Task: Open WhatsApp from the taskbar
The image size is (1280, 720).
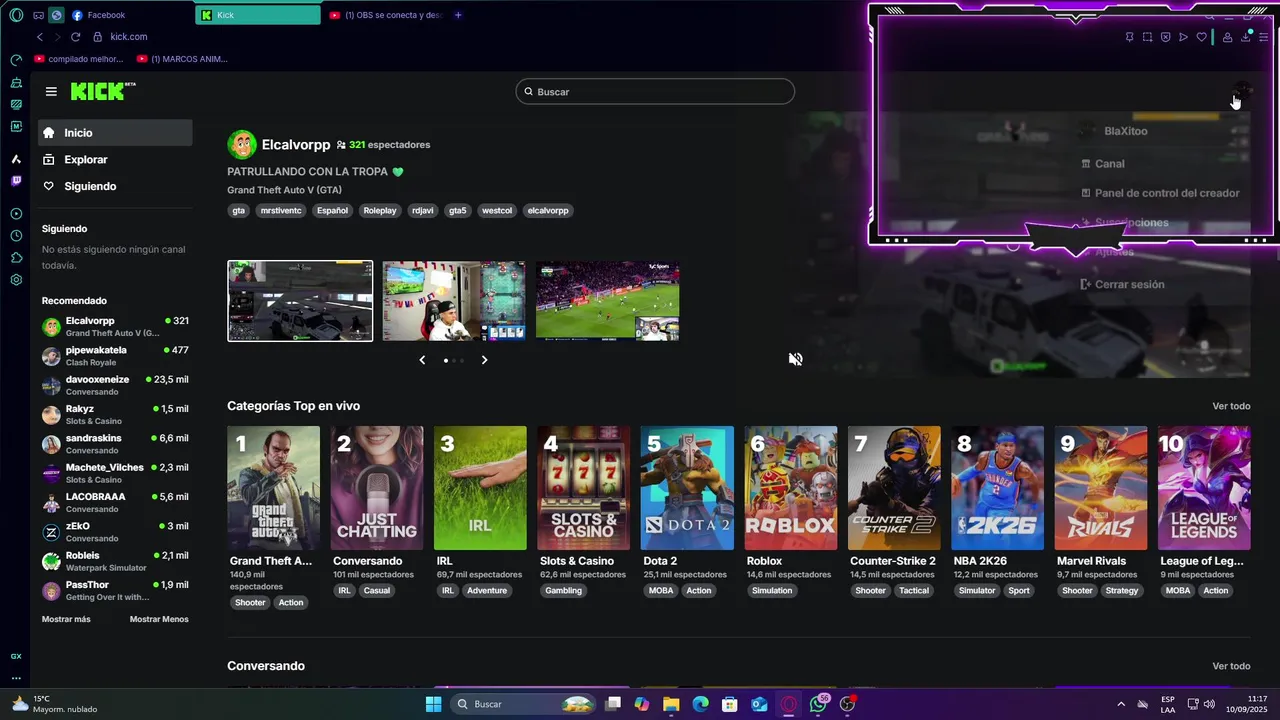Action: pyautogui.click(x=819, y=704)
